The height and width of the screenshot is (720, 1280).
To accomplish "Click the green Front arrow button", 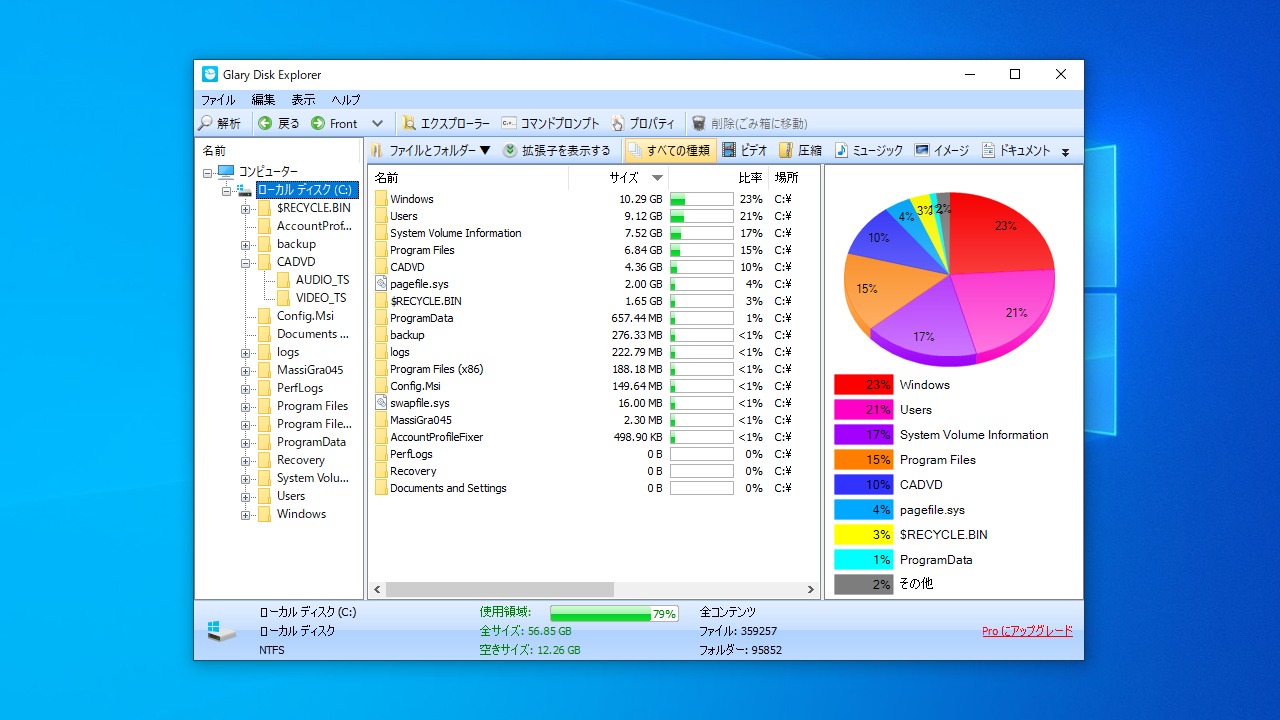I will click(x=334, y=123).
